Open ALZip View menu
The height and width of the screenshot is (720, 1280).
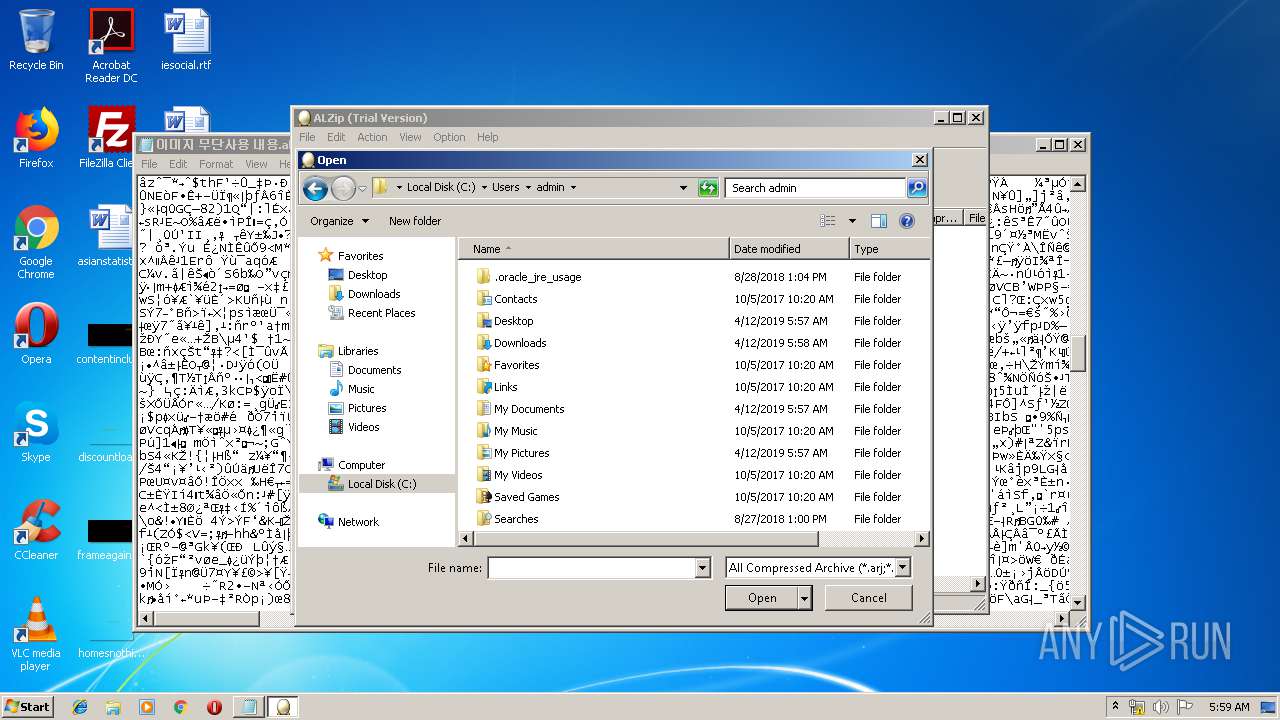coord(410,137)
